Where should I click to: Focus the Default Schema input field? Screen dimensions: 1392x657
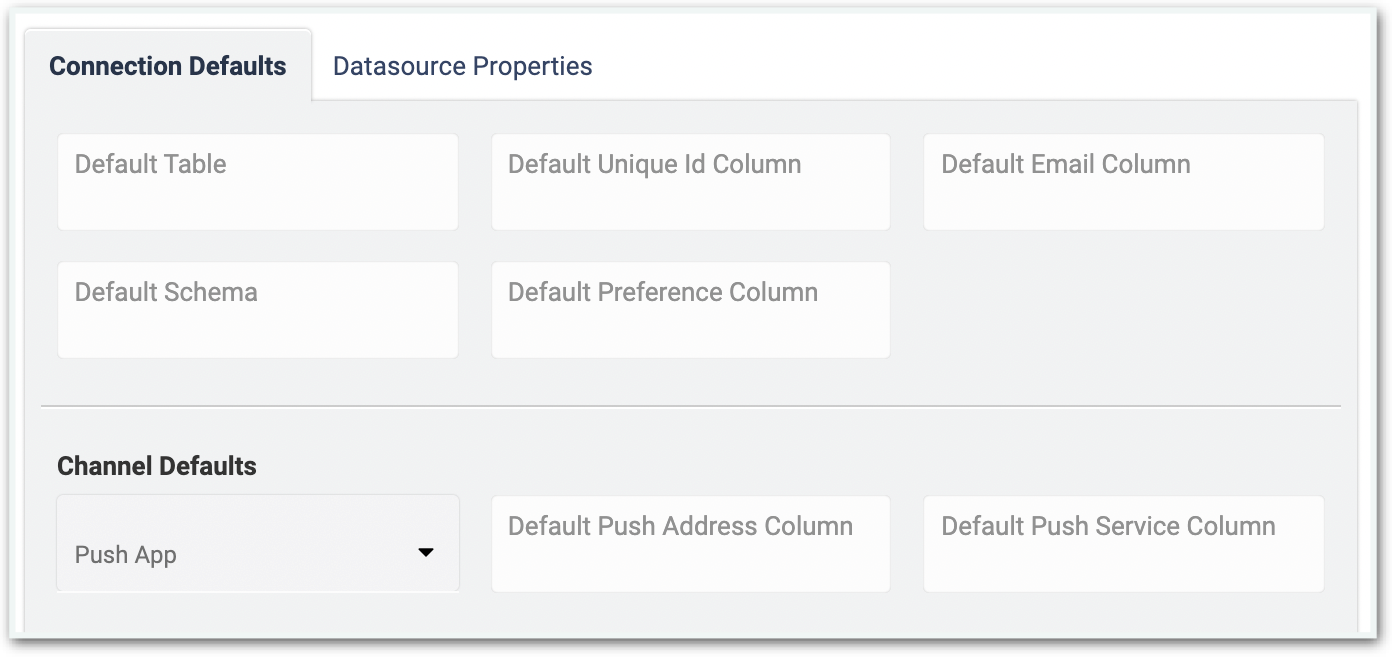pyautogui.click(x=258, y=310)
